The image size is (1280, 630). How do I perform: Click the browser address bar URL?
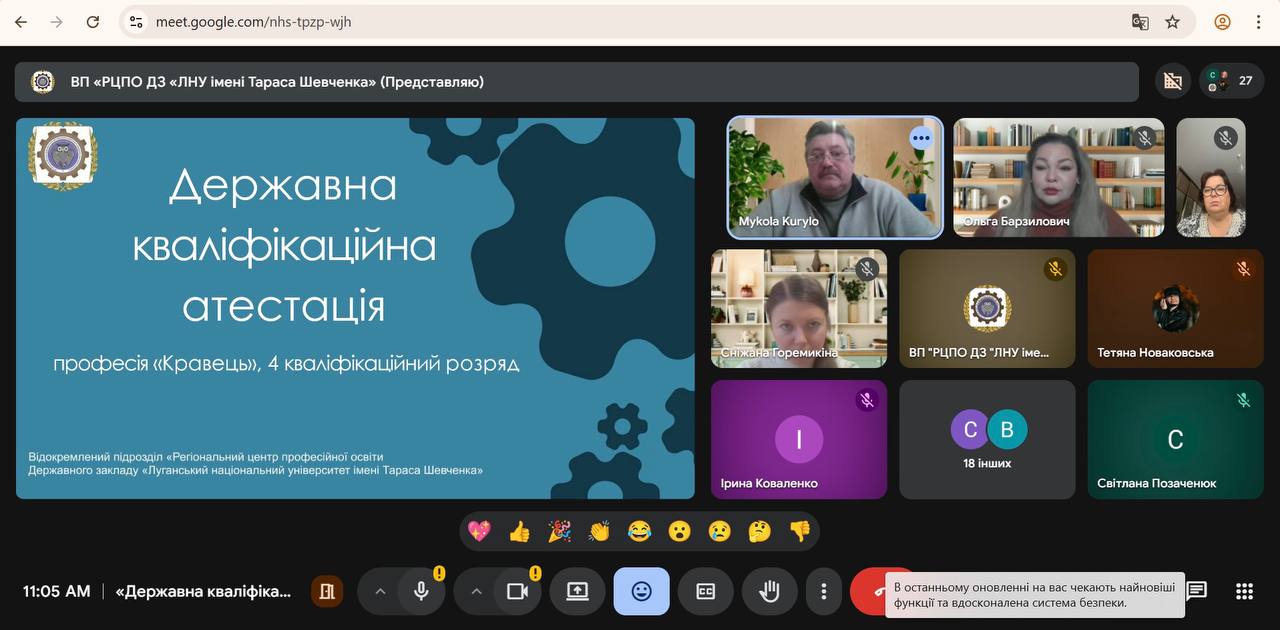(253, 22)
